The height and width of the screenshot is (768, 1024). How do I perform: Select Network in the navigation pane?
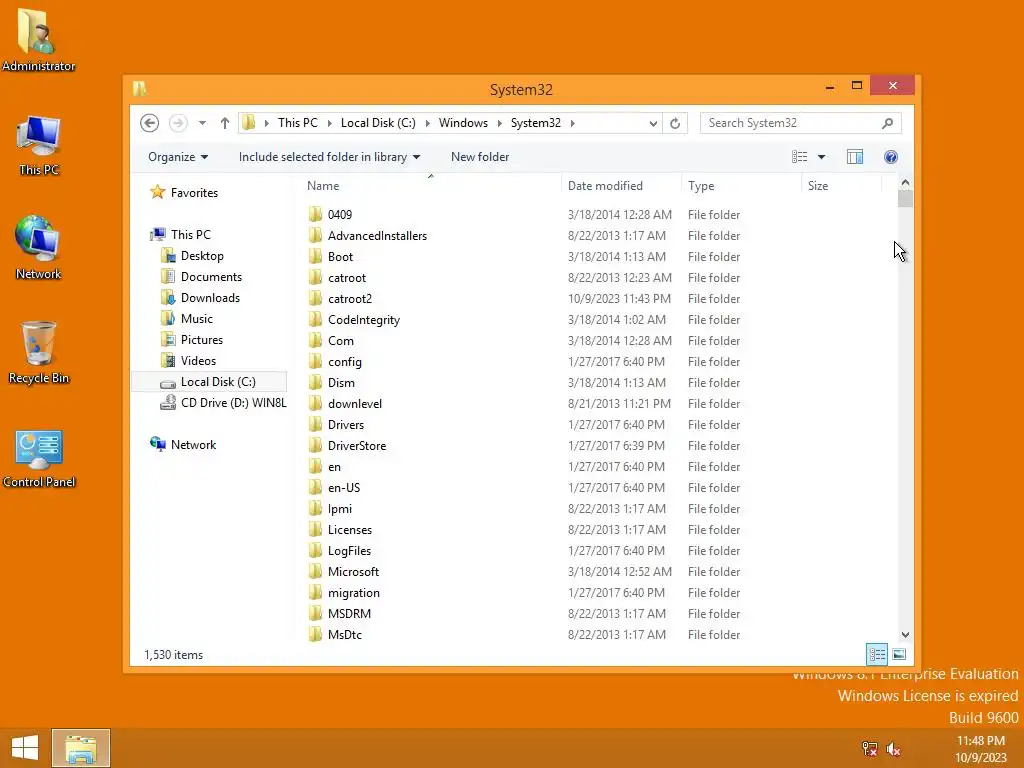tap(193, 445)
